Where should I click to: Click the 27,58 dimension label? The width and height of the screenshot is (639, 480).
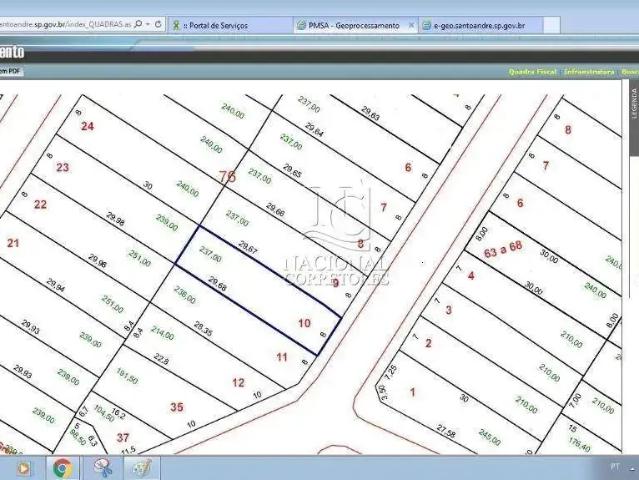445,431
